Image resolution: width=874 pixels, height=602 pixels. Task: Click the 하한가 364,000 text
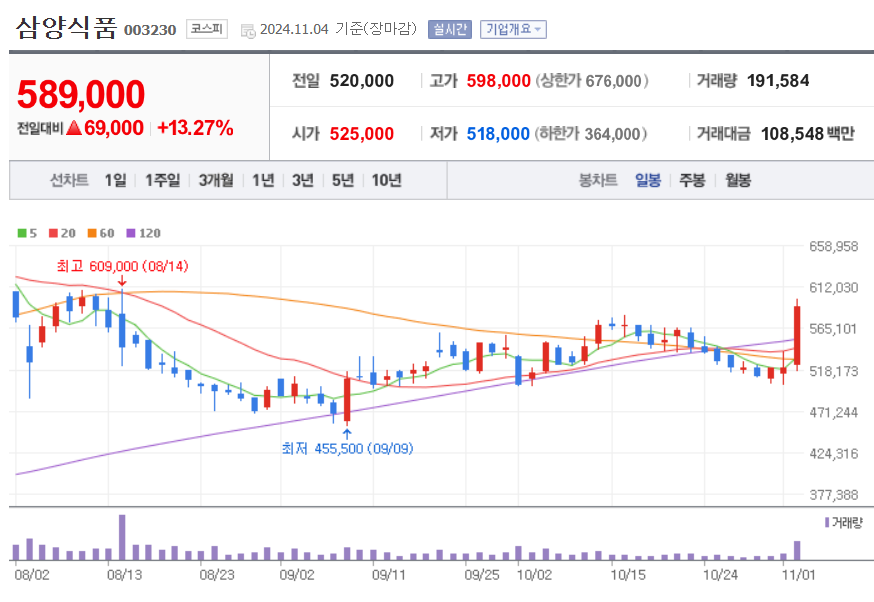point(591,134)
